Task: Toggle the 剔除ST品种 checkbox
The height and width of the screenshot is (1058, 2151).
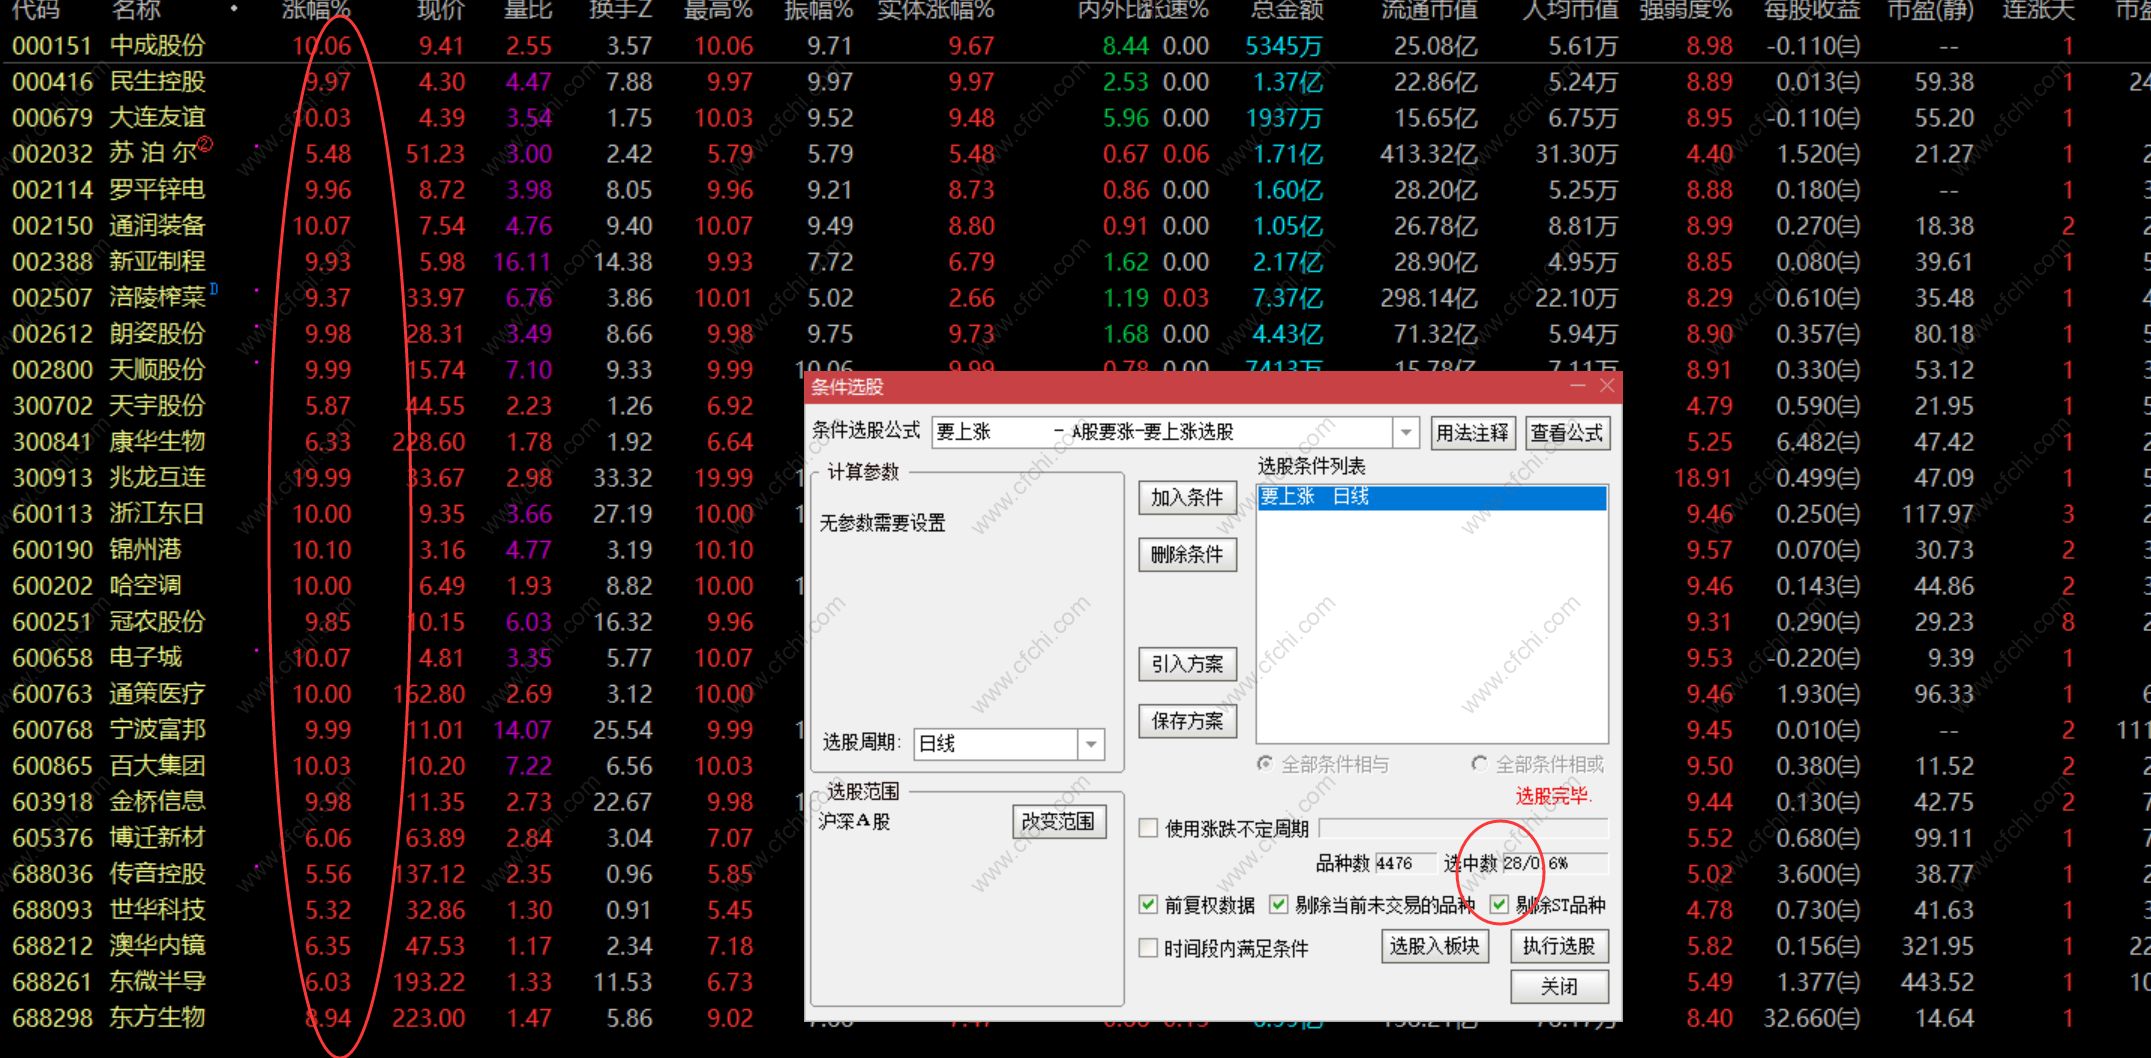Action: pos(1499,905)
